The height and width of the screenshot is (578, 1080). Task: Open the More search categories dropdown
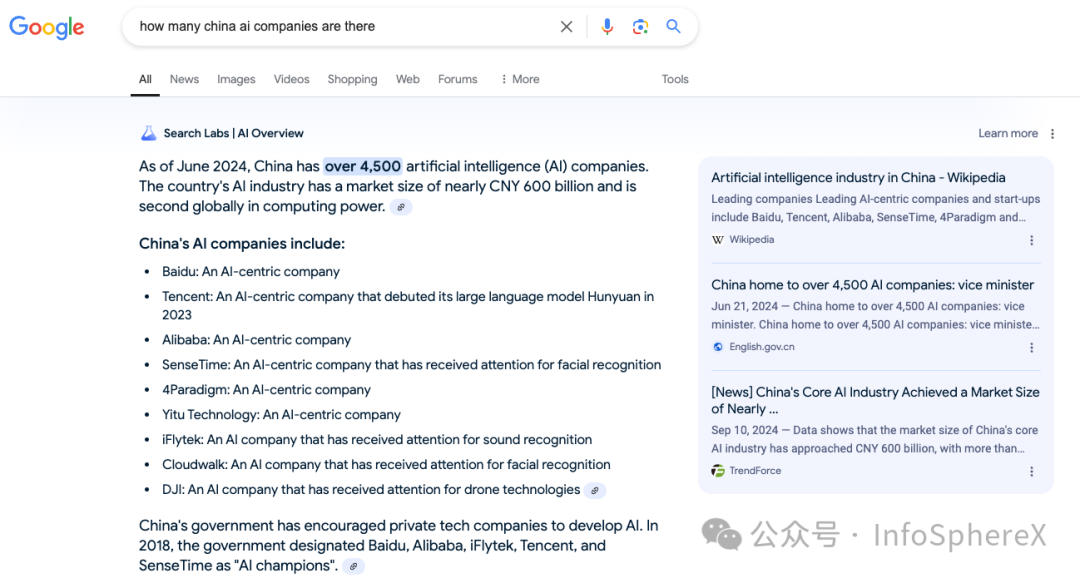(x=518, y=79)
